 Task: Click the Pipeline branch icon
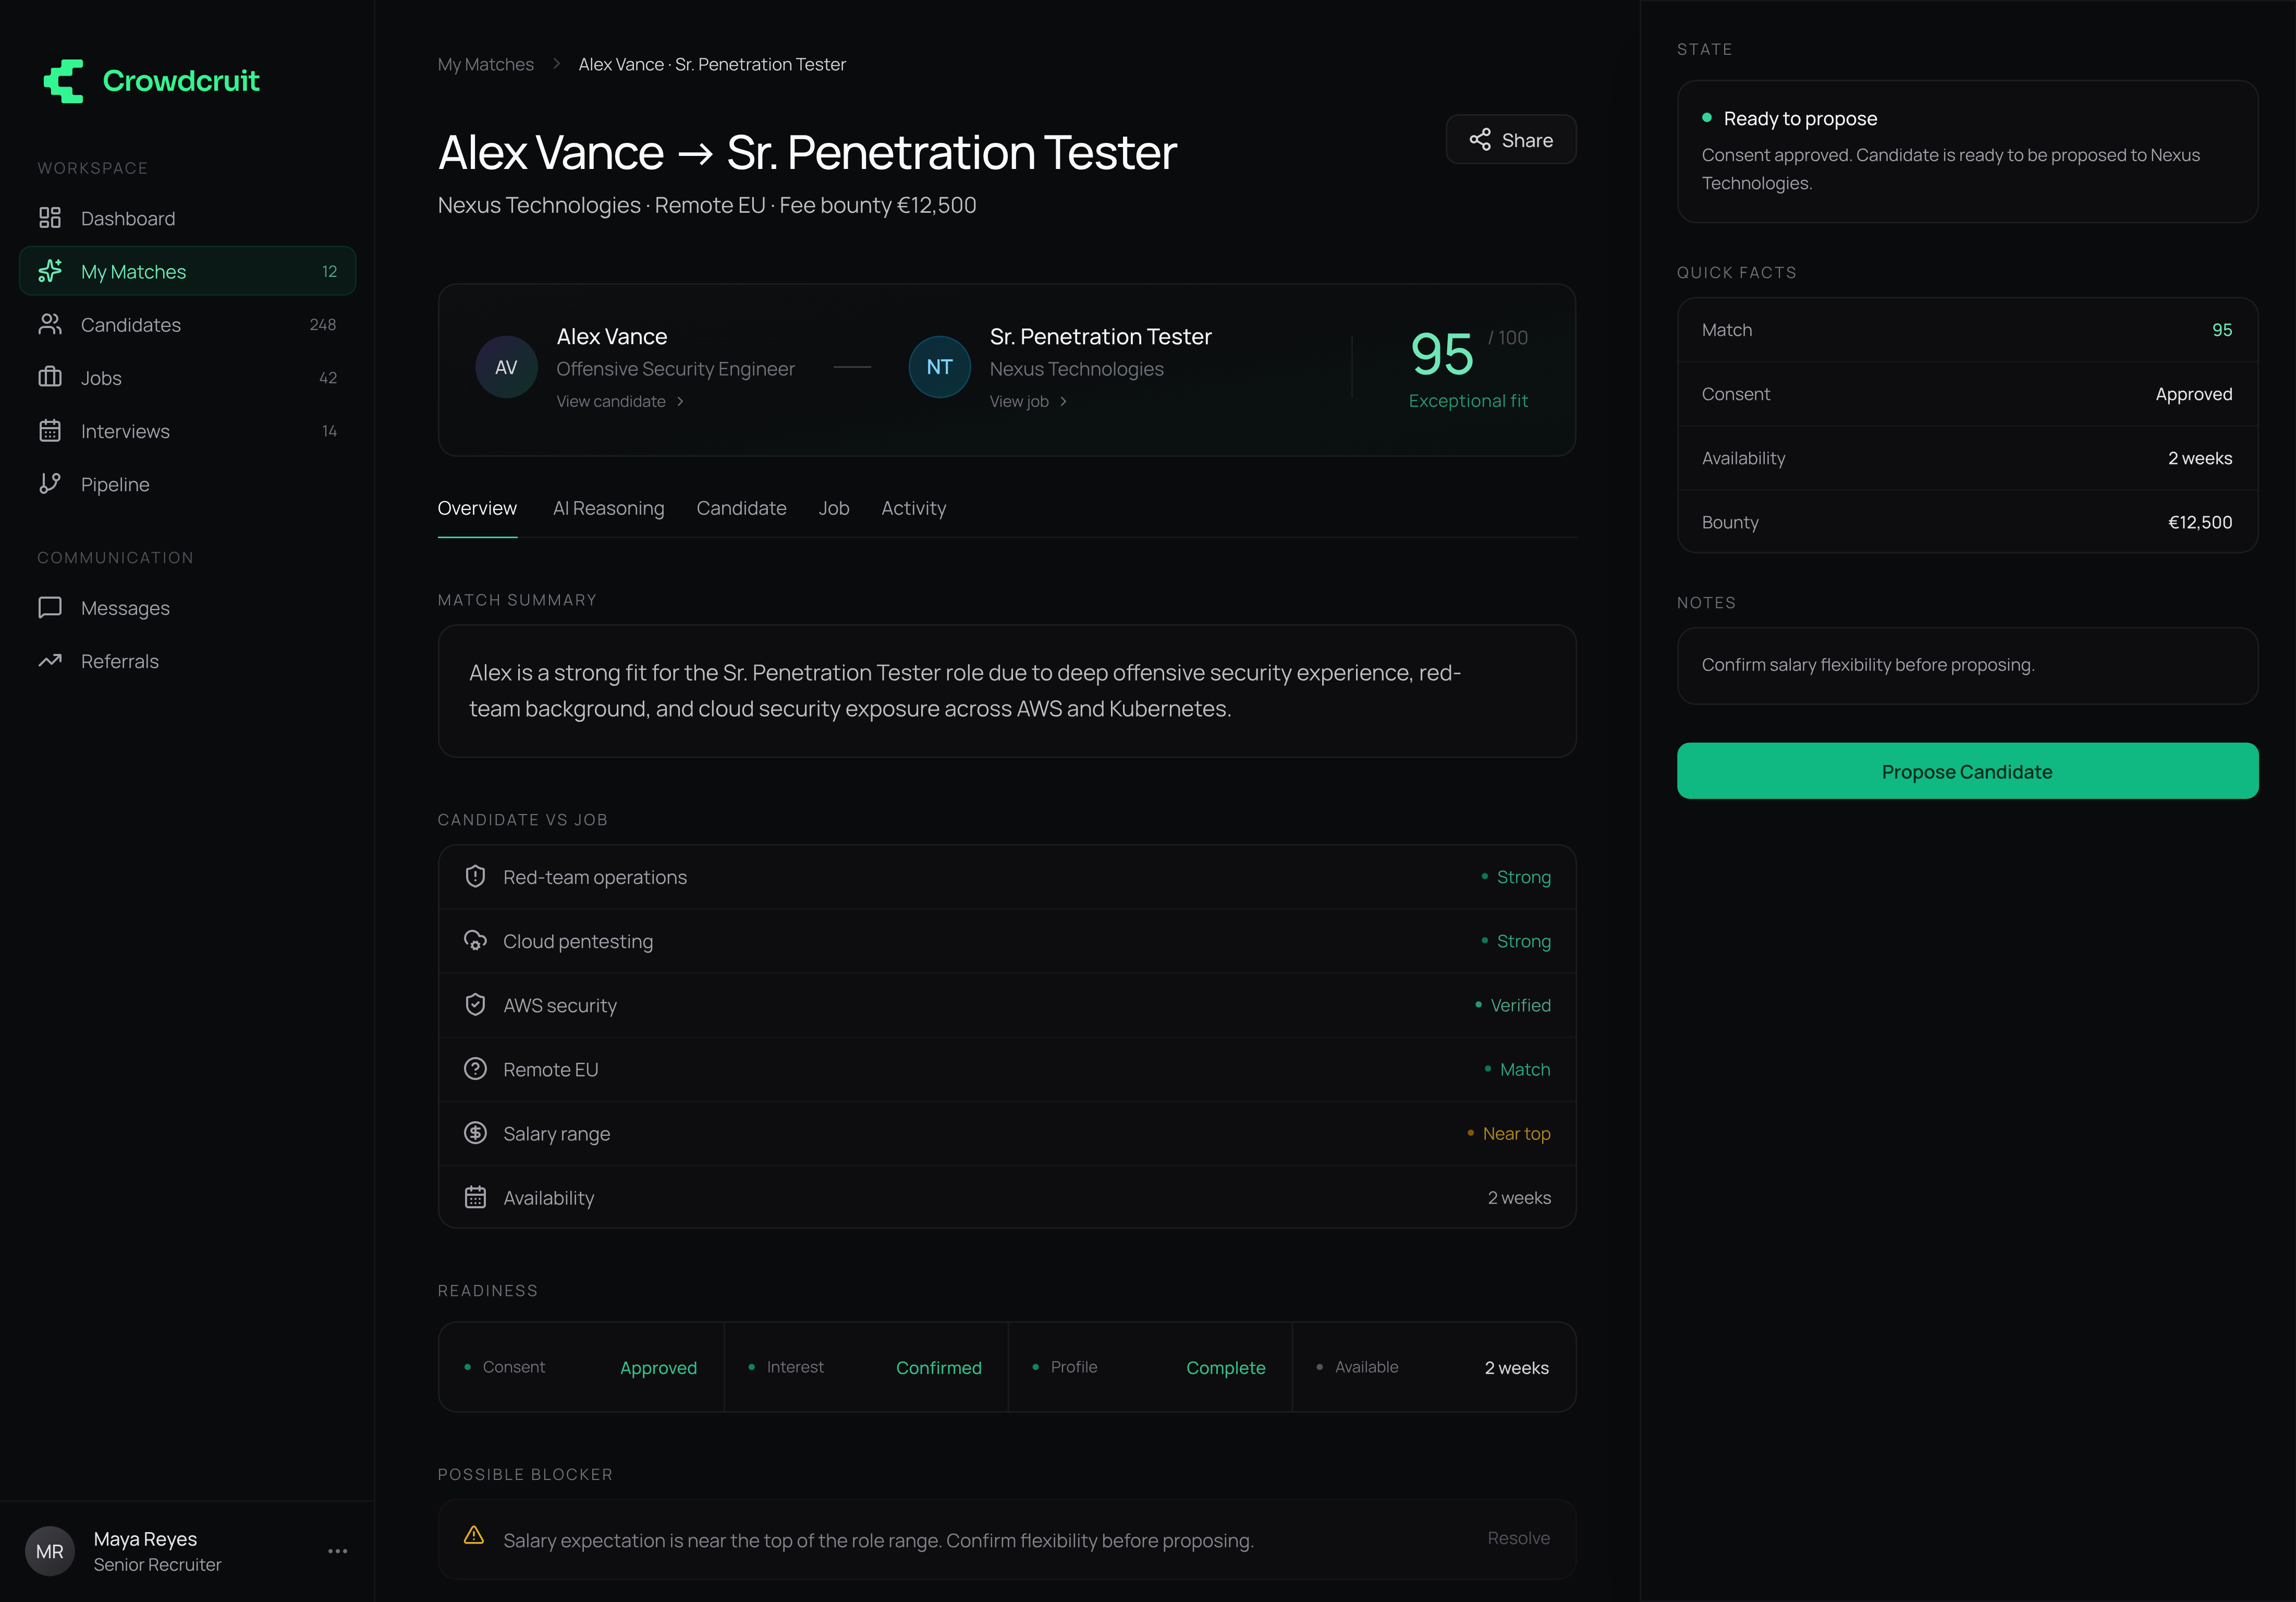click(50, 484)
